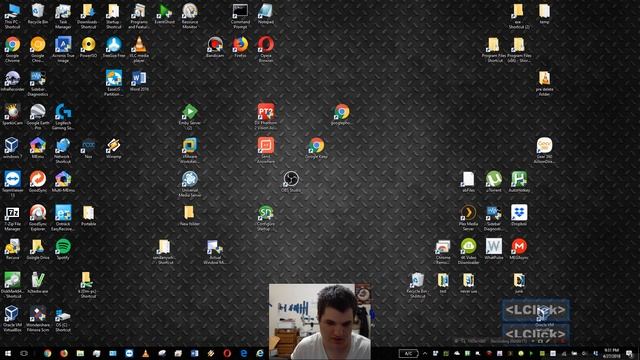Open the New folder desktop icon
The image size is (640, 360).
[189, 215]
